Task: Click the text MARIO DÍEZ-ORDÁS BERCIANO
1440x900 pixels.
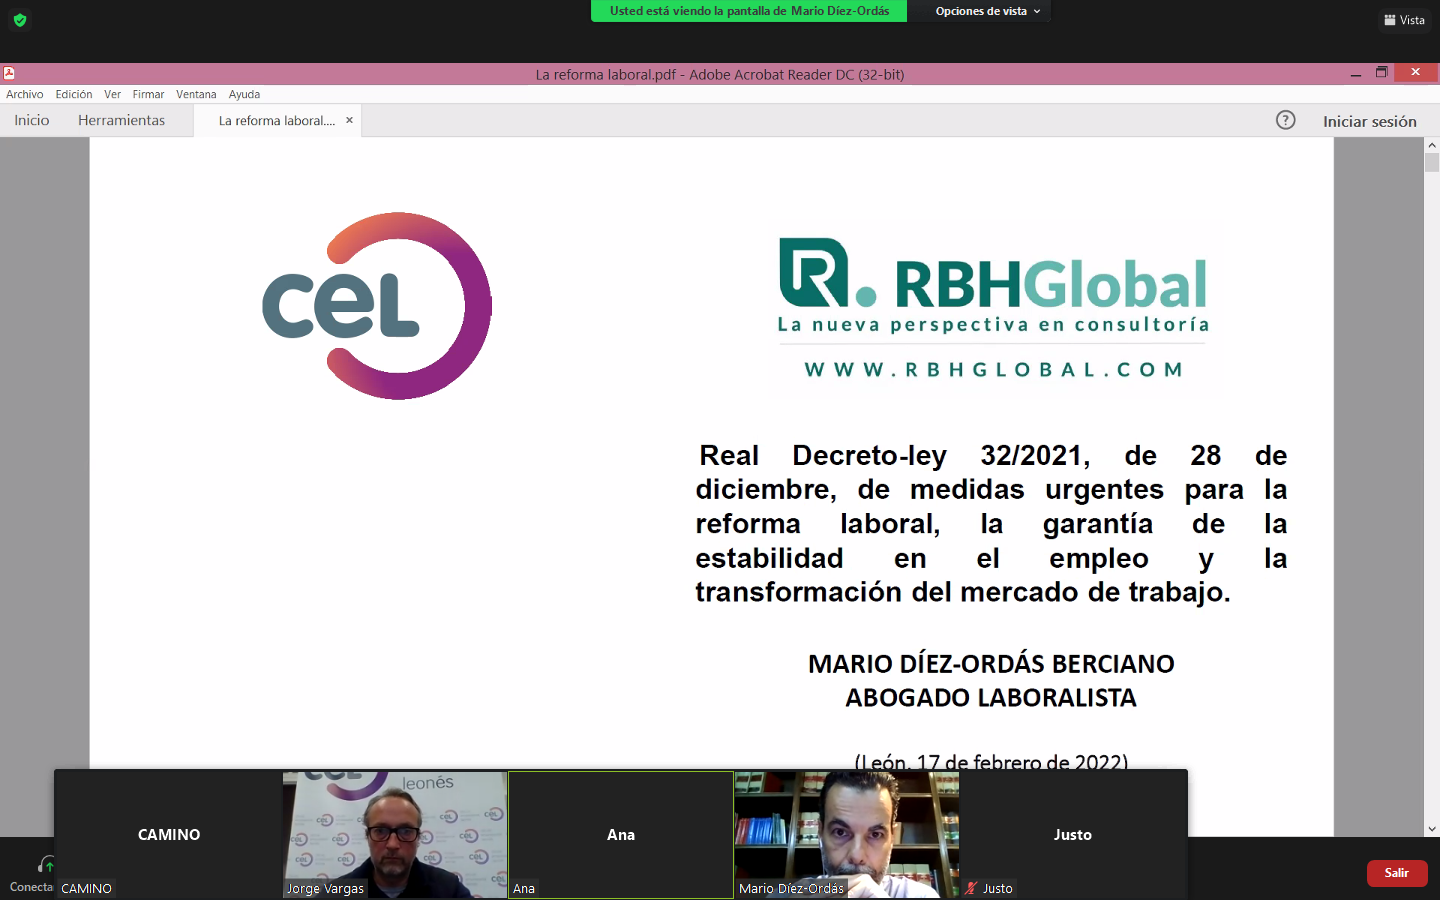Action: point(991,664)
